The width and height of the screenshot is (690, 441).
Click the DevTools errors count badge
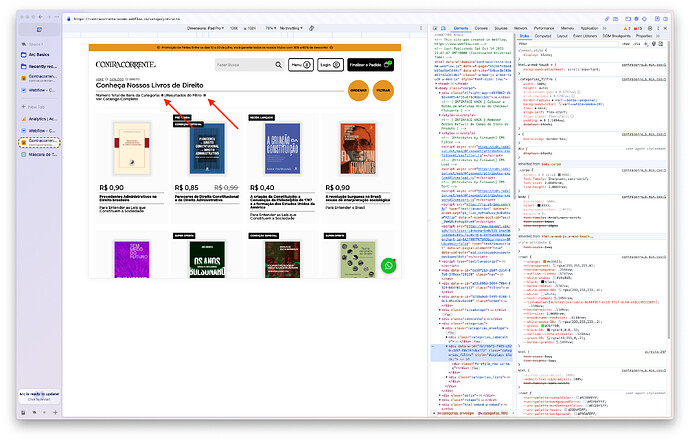(638, 28)
